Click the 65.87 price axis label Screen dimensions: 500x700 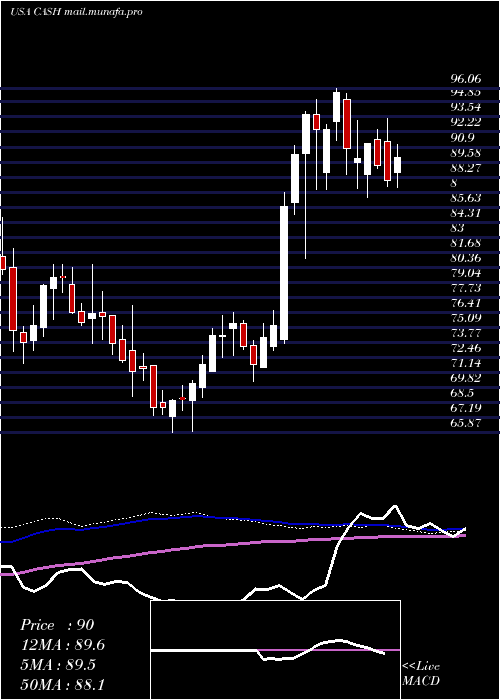466,423
